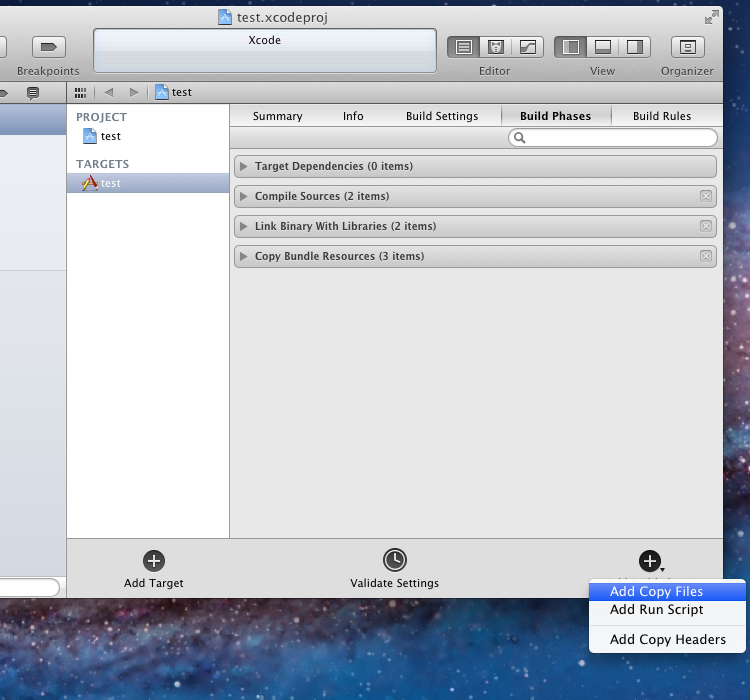Open the breakpoint navigator icon
750x700 pixels.
tap(4, 93)
